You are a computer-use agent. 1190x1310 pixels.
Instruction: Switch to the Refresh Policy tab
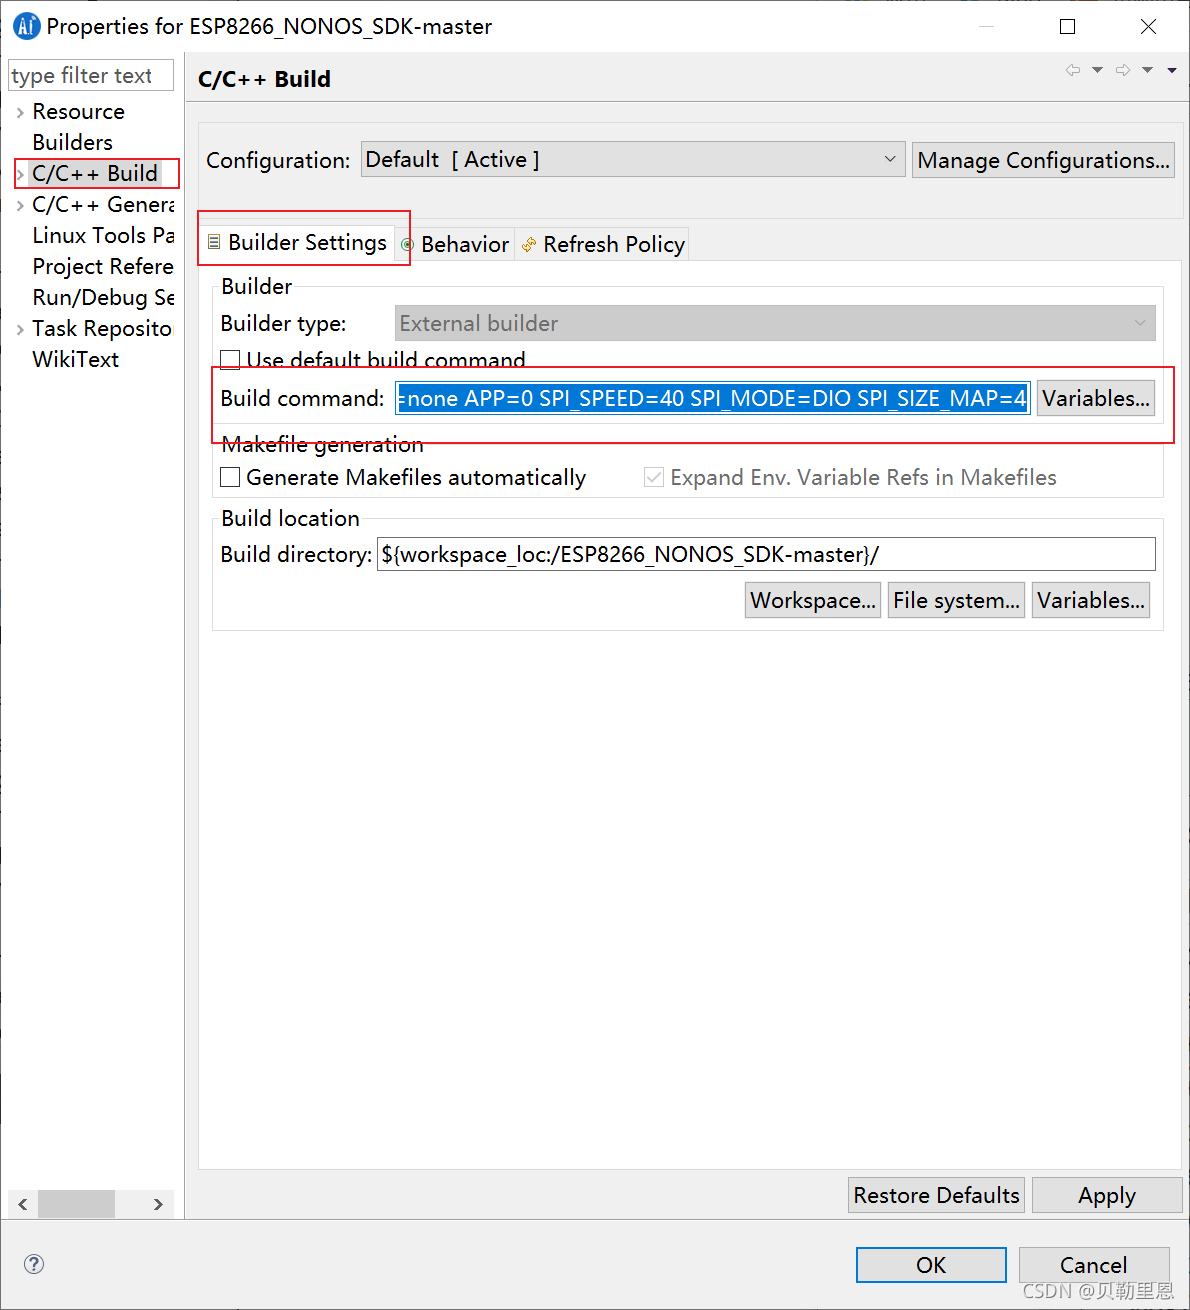(603, 245)
